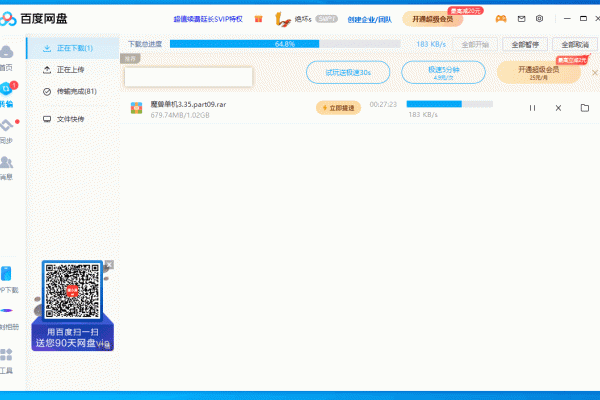
Task: Open the 消息 messages sidebar icon
Action: click(x=7, y=162)
